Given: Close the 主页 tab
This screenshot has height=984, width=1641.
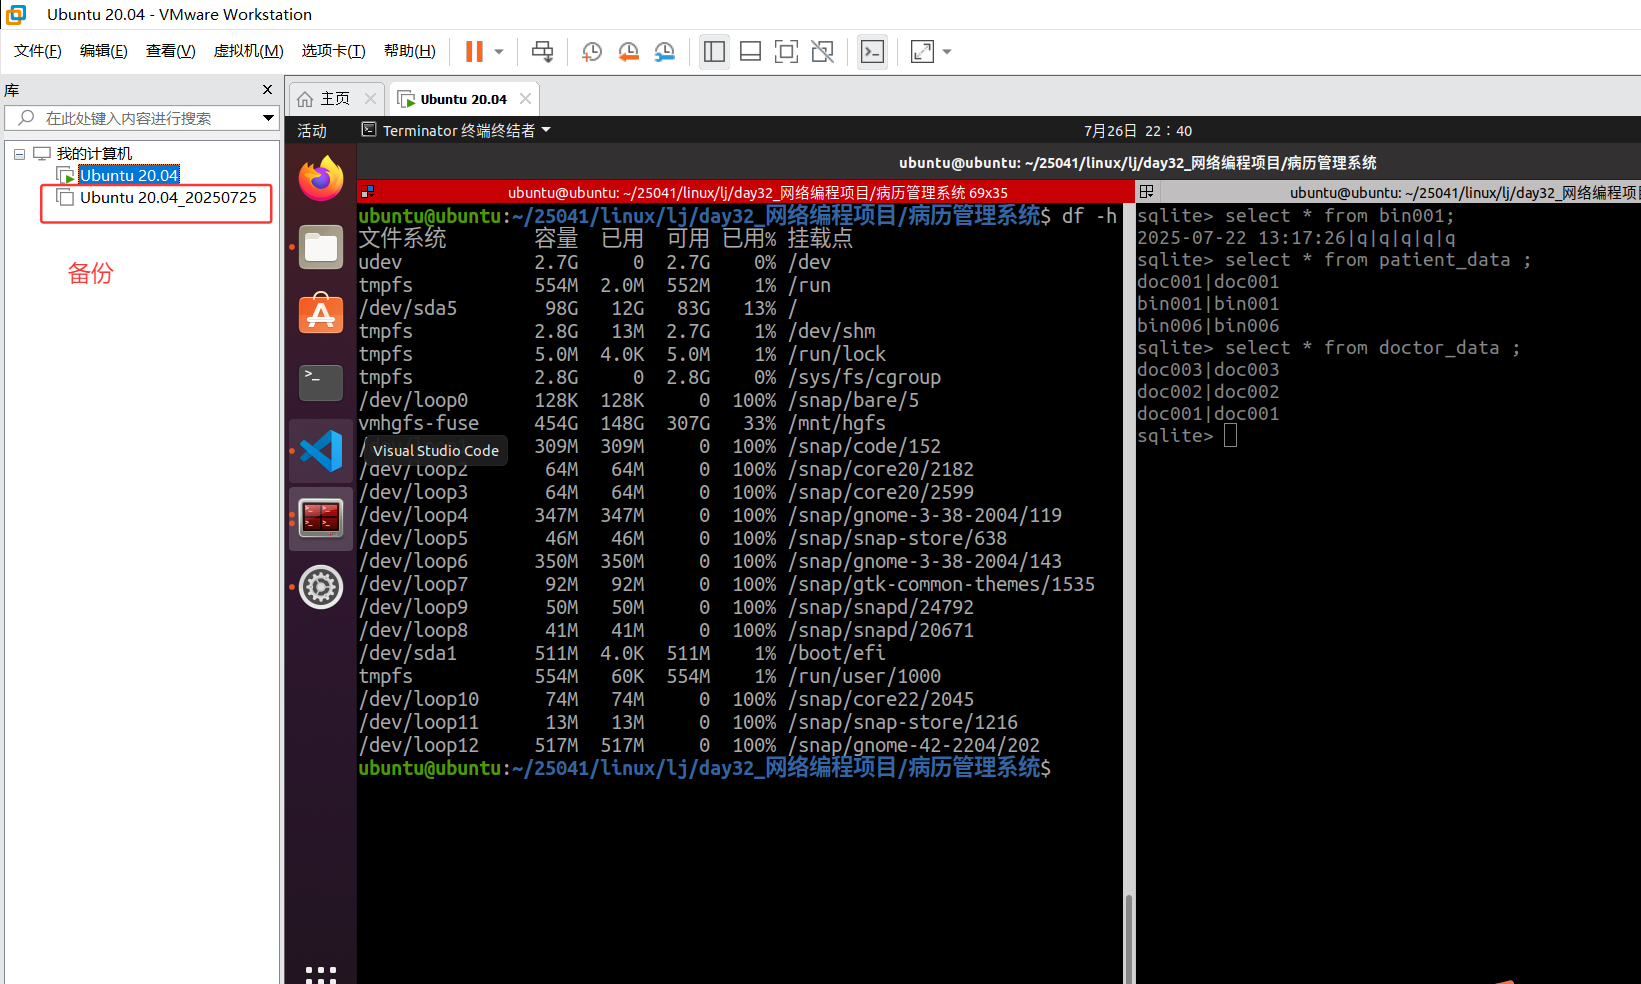Looking at the screenshot, I should coord(371,98).
